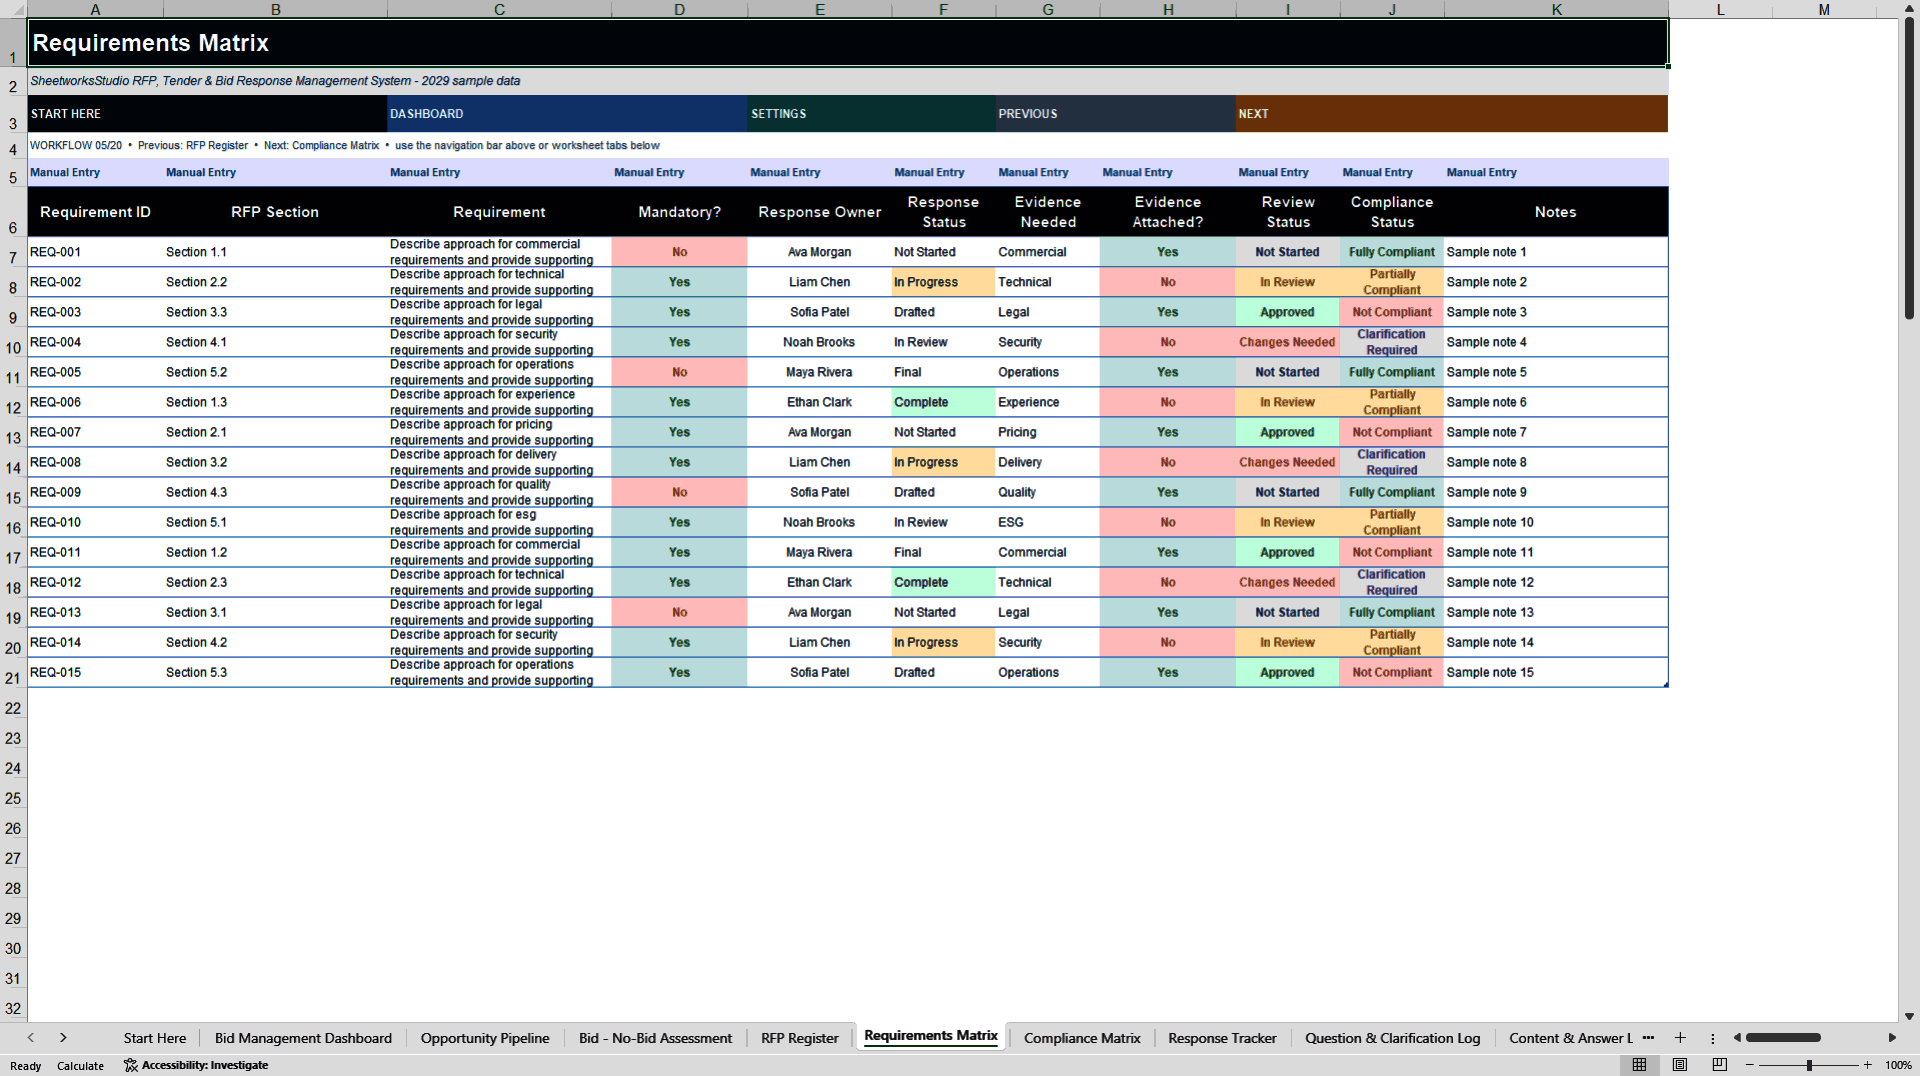This screenshot has width=1920, height=1076.
Task: Open the Start Here sheet tab
Action: (155, 1038)
